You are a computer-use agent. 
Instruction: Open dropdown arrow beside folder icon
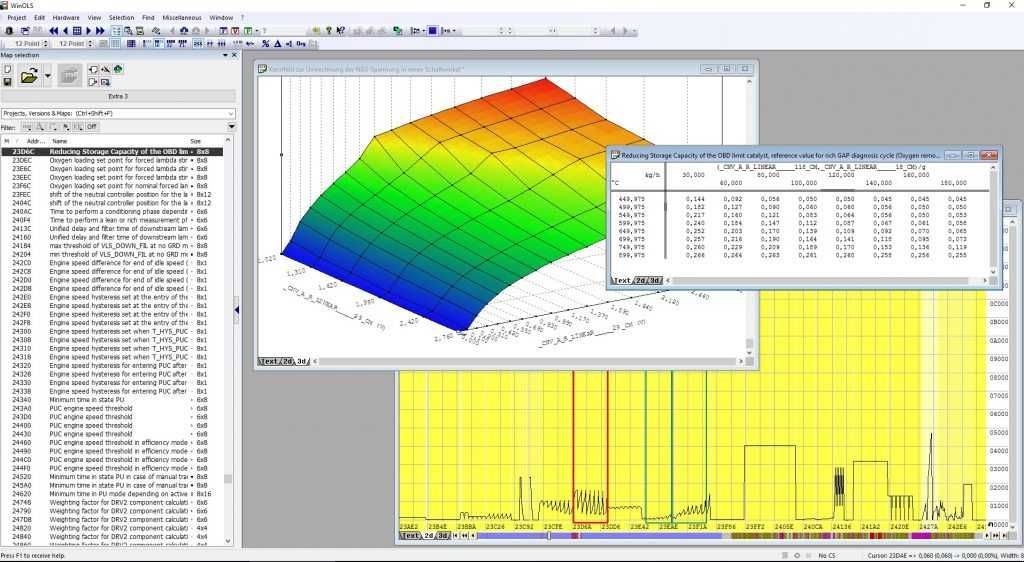(48, 76)
